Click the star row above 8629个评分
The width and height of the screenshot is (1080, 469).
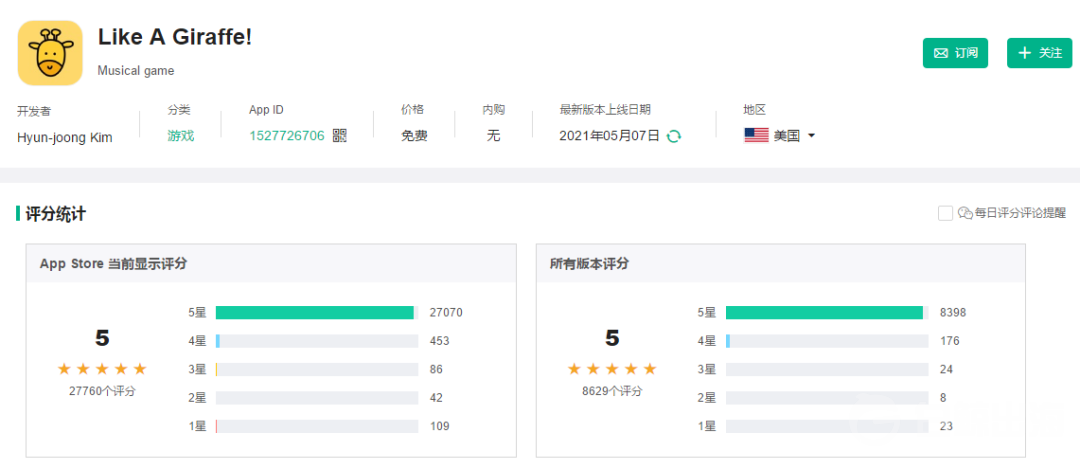pos(612,369)
